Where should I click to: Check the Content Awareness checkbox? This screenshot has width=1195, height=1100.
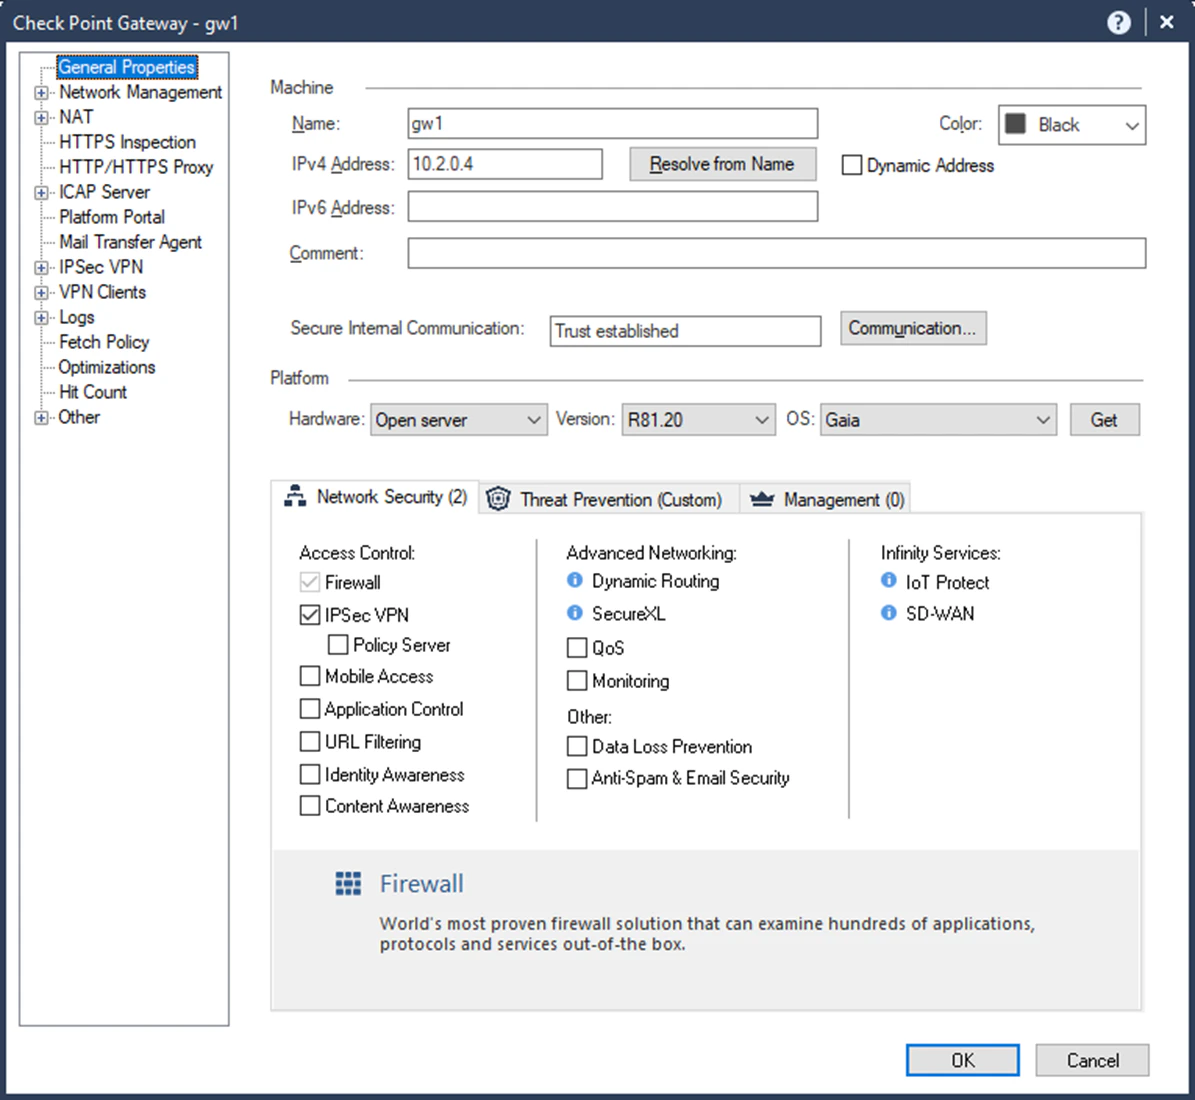(309, 806)
